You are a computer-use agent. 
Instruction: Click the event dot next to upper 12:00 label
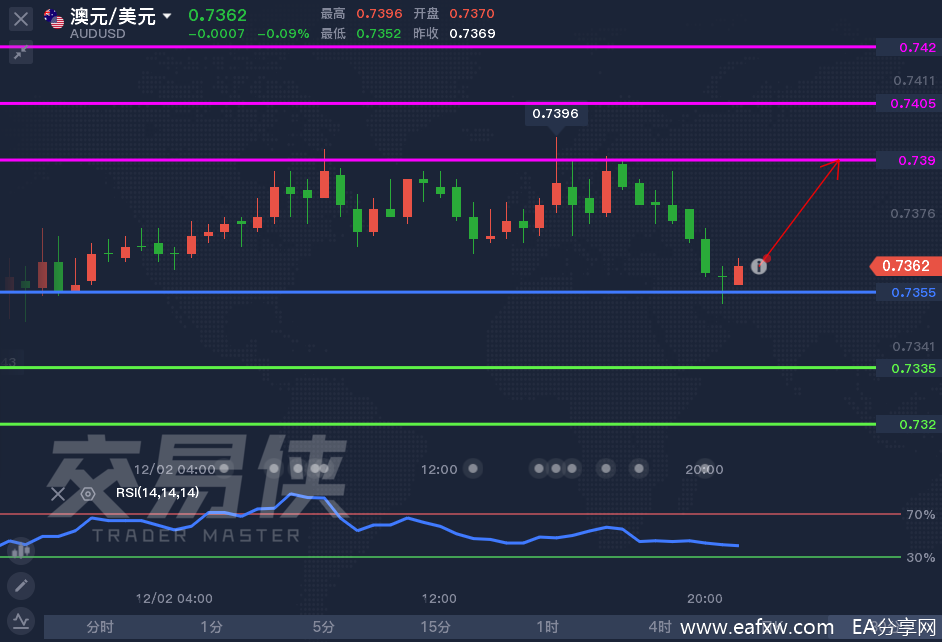pos(473,468)
